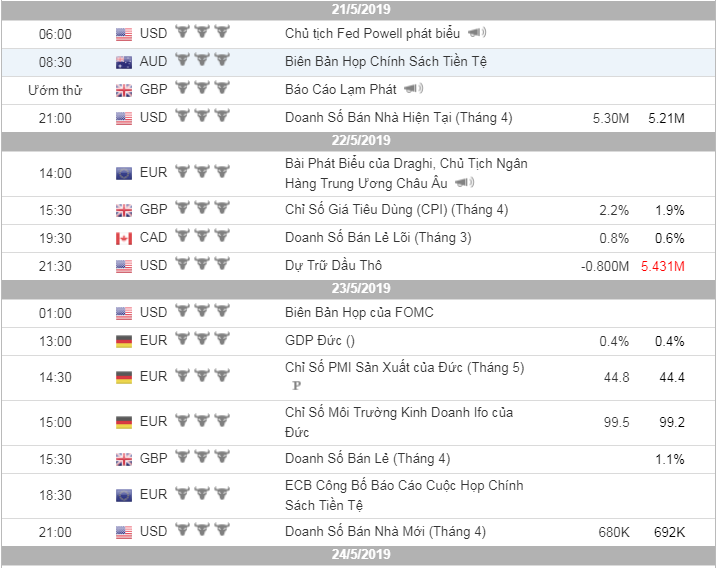Image resolution: width=718 pixels, height=568 pixels.
Task: Open Dự Trữ Dầu Thô event
Action: coord(333,266)
